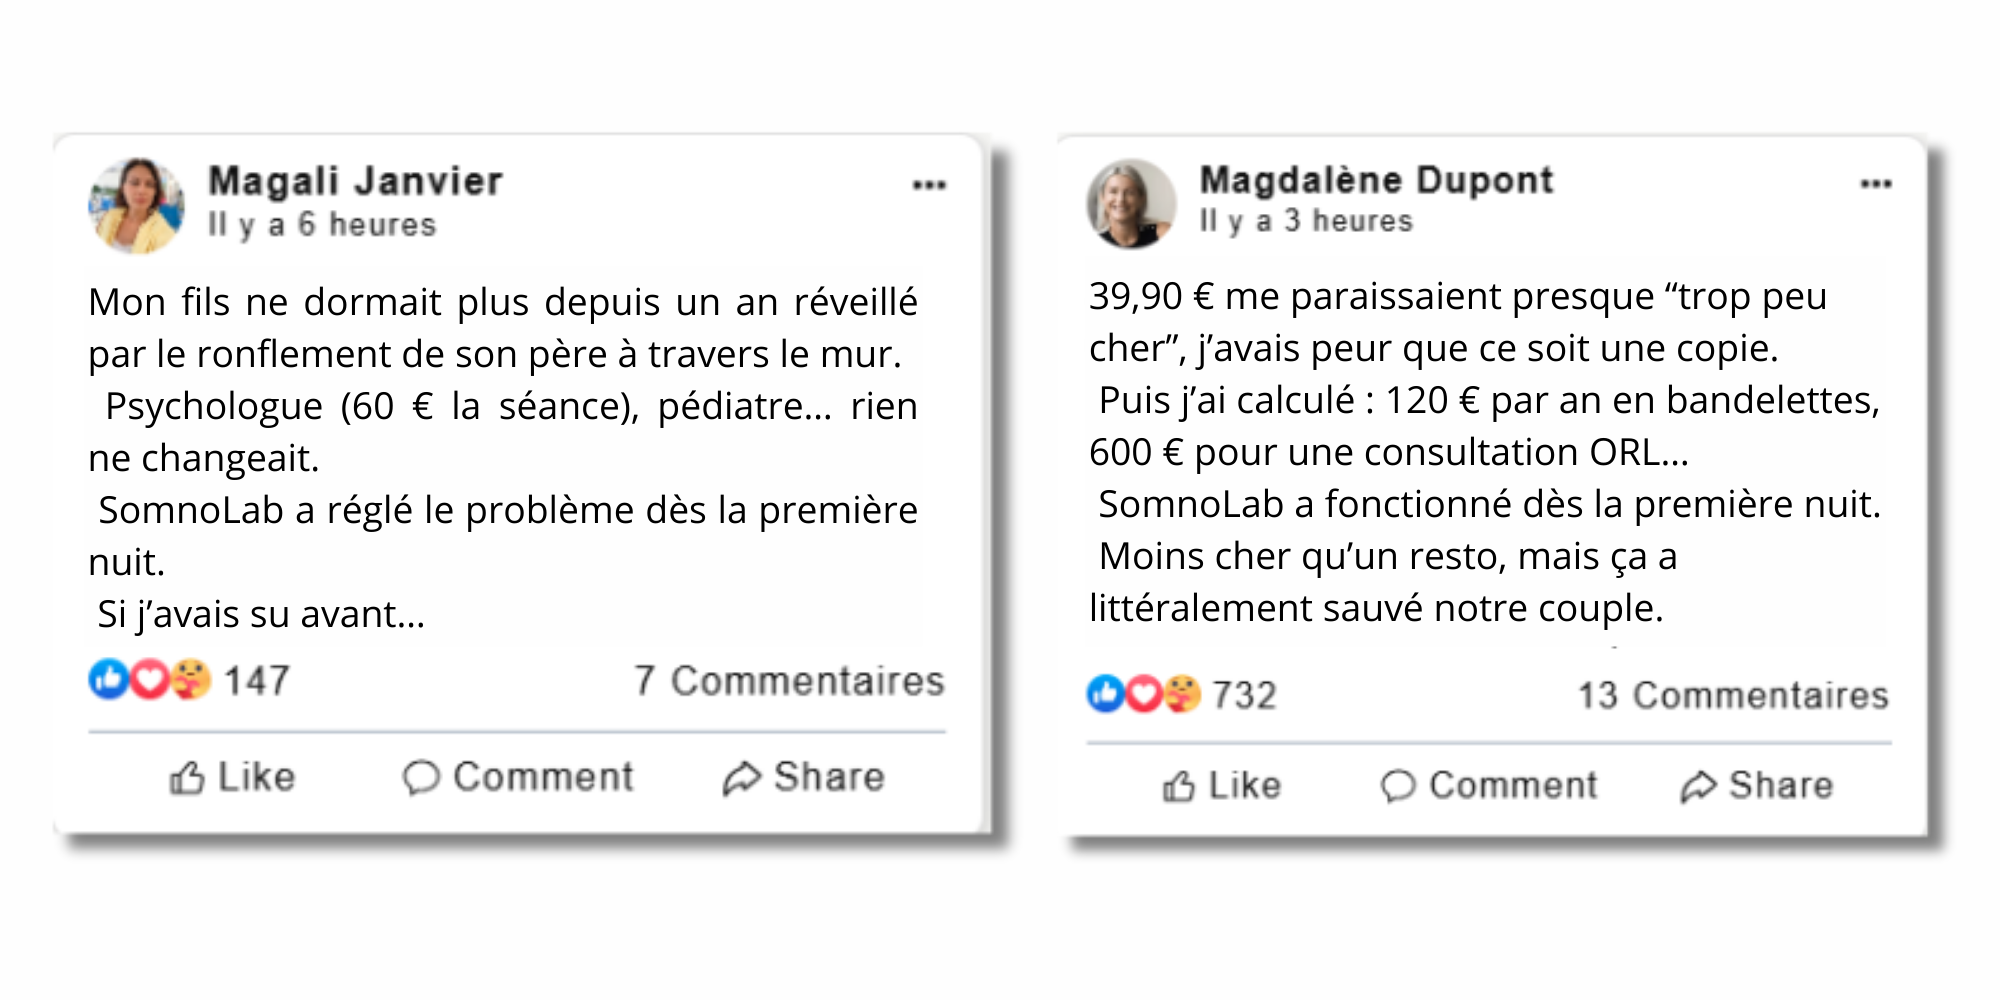The height and width of the screenshot is (1000, 2000).
Task: Open the 732 reactions count
Action: pyautogui.click(x=1244, y=695)
